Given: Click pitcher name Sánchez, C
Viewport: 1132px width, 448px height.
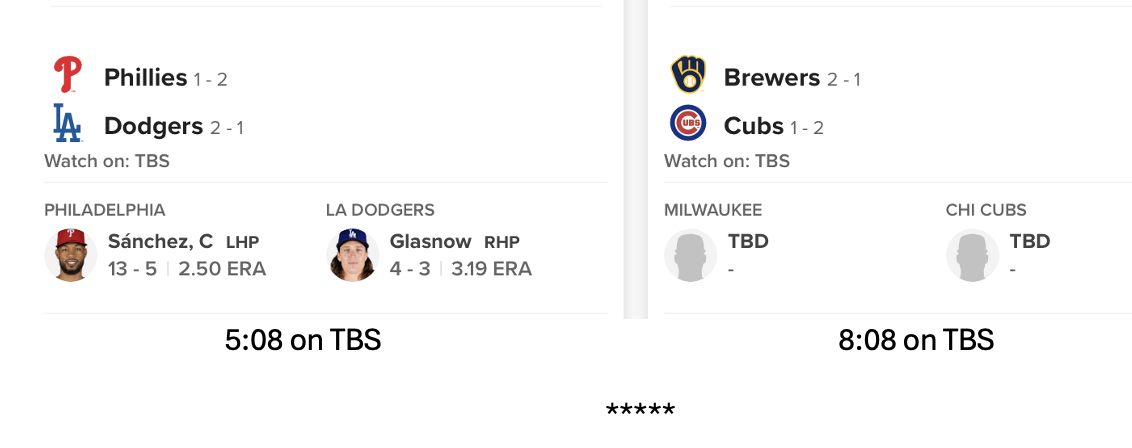Looking at the screenshot, I should point(160,241).
